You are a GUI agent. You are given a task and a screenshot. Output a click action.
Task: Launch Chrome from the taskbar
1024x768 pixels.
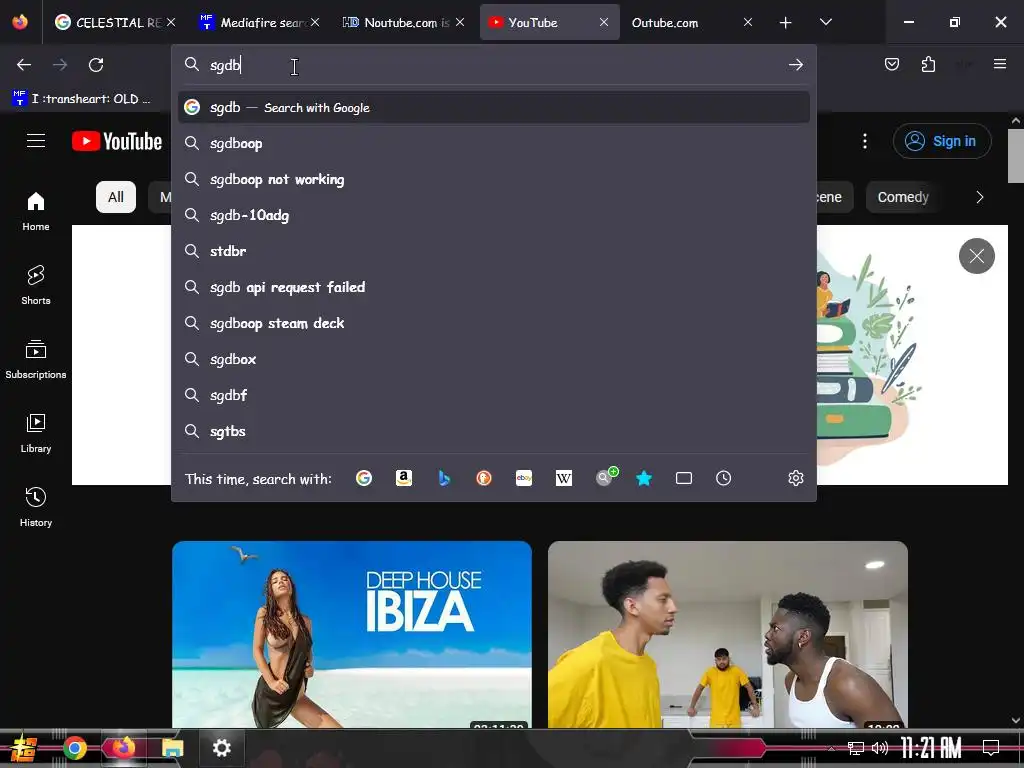(x=74, y=748)
